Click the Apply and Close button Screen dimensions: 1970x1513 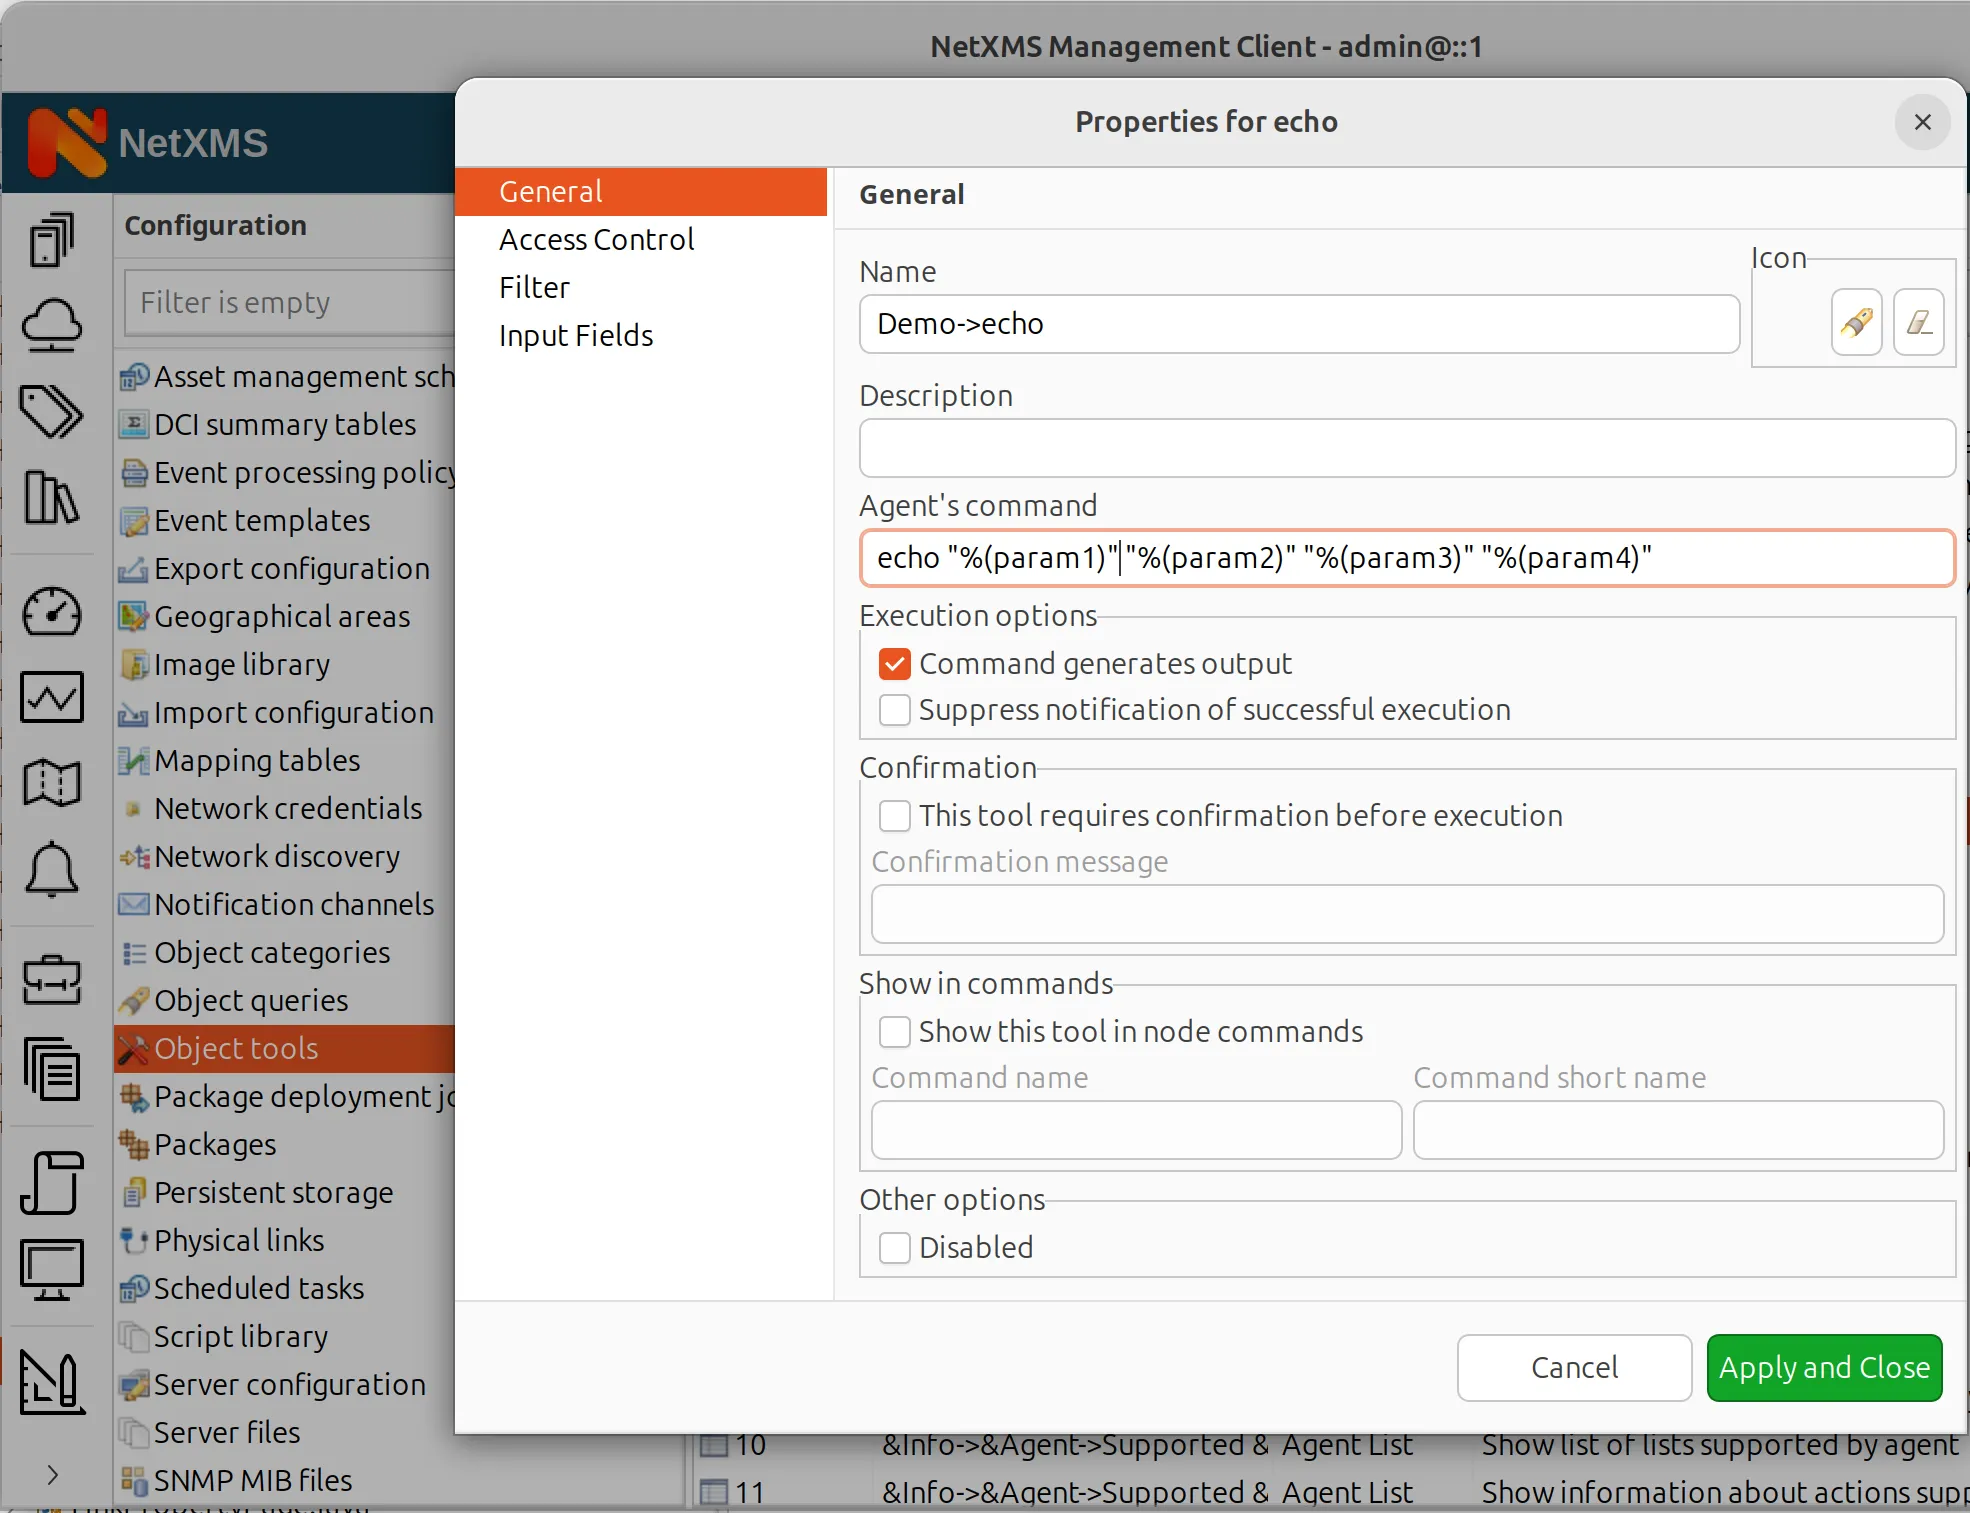(1823, 1367)
